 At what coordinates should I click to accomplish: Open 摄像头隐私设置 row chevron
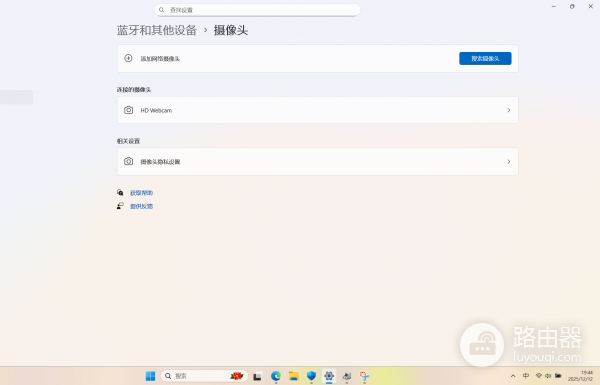[x=509, y=162]
